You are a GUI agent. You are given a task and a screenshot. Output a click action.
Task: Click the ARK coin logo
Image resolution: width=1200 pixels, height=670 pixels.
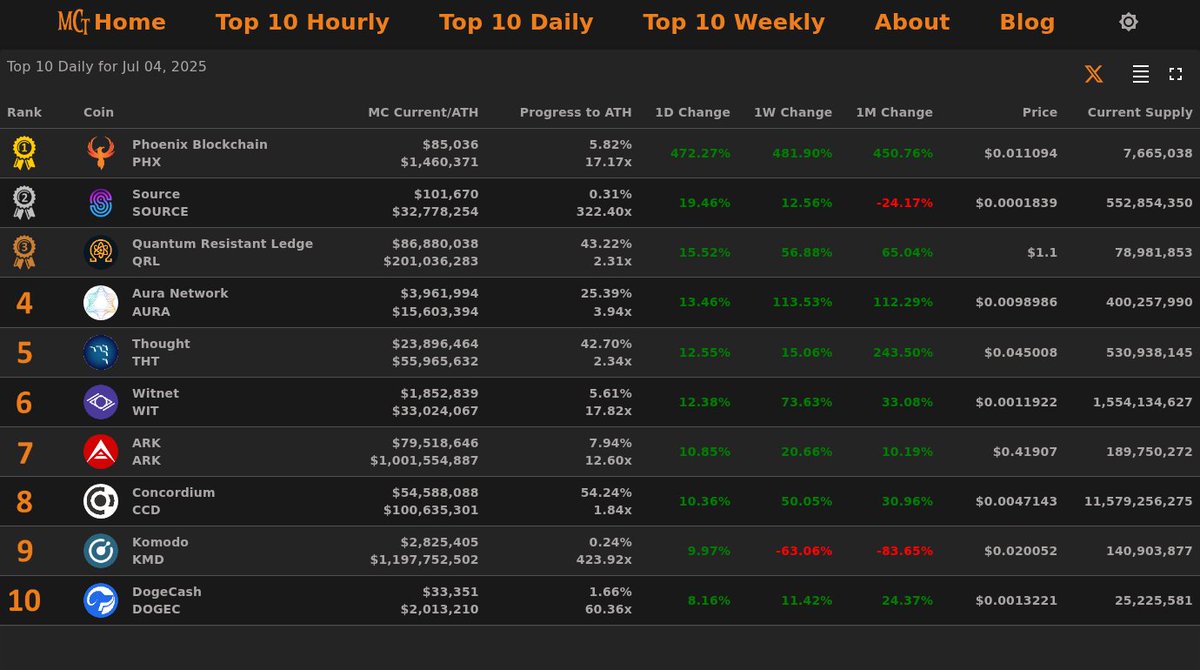pos(101,451)
